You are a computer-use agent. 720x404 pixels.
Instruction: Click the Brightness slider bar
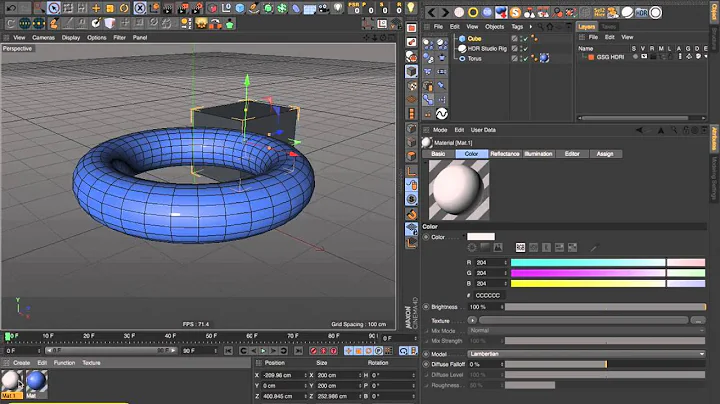pos(605,307)
